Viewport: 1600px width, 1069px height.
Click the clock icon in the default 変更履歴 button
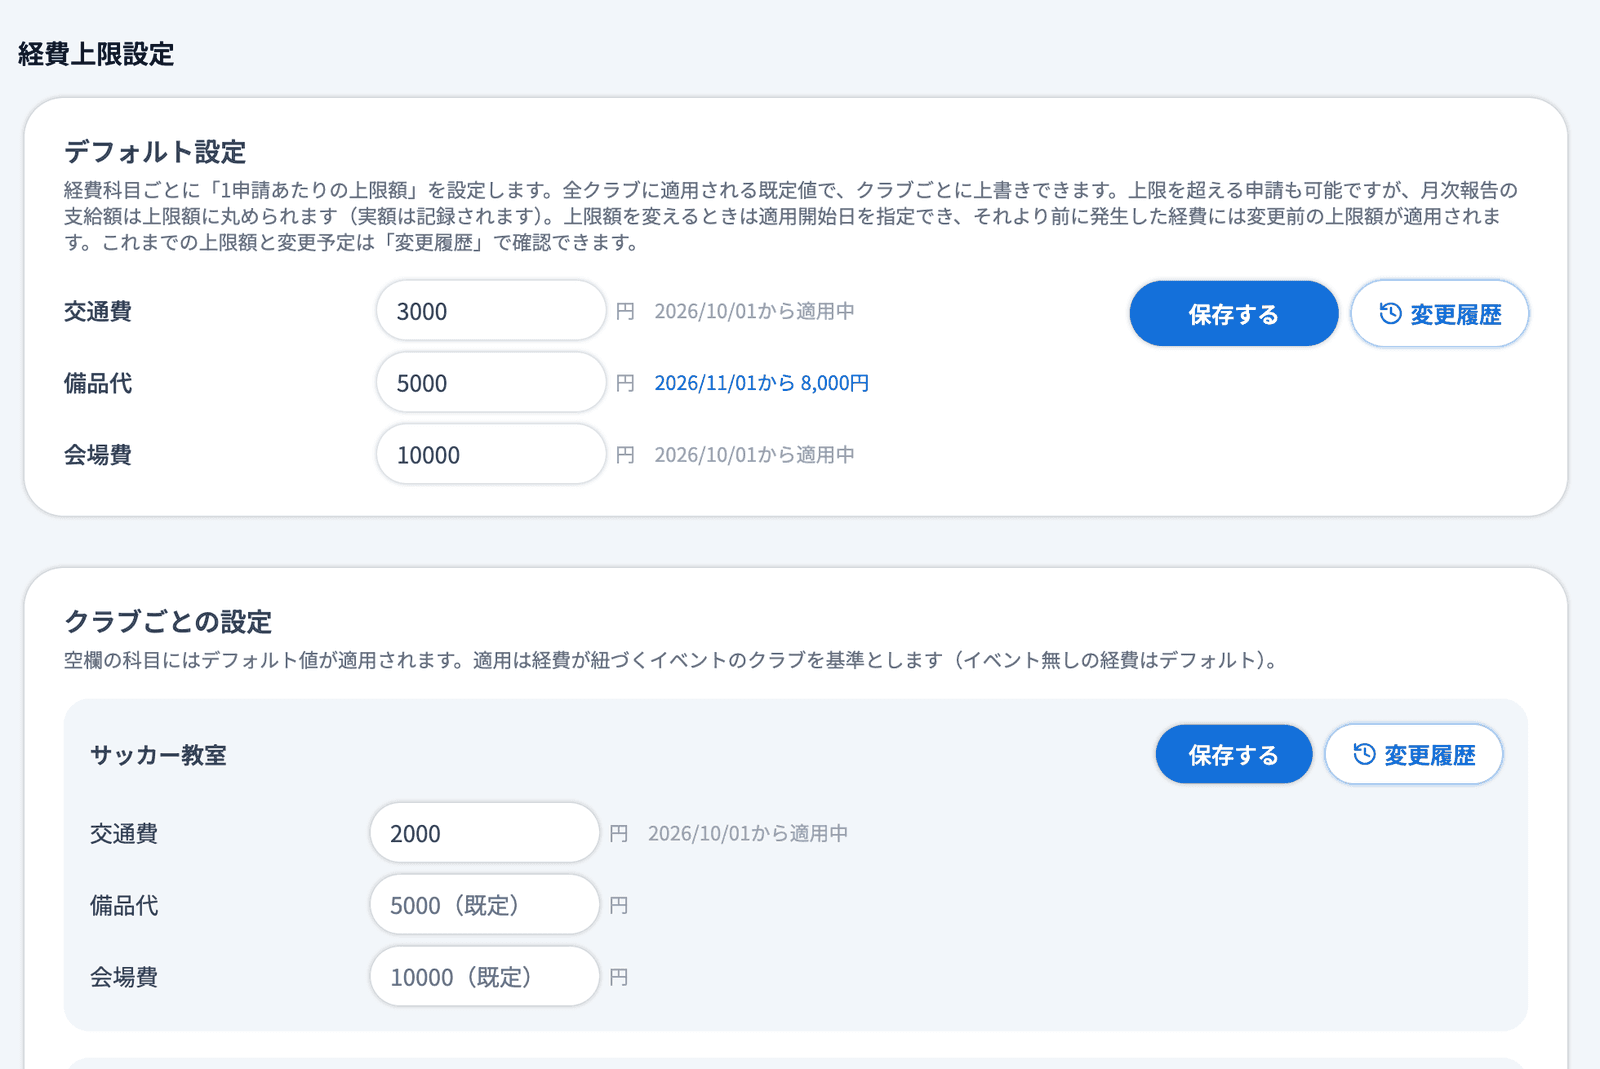[1390, 314]
